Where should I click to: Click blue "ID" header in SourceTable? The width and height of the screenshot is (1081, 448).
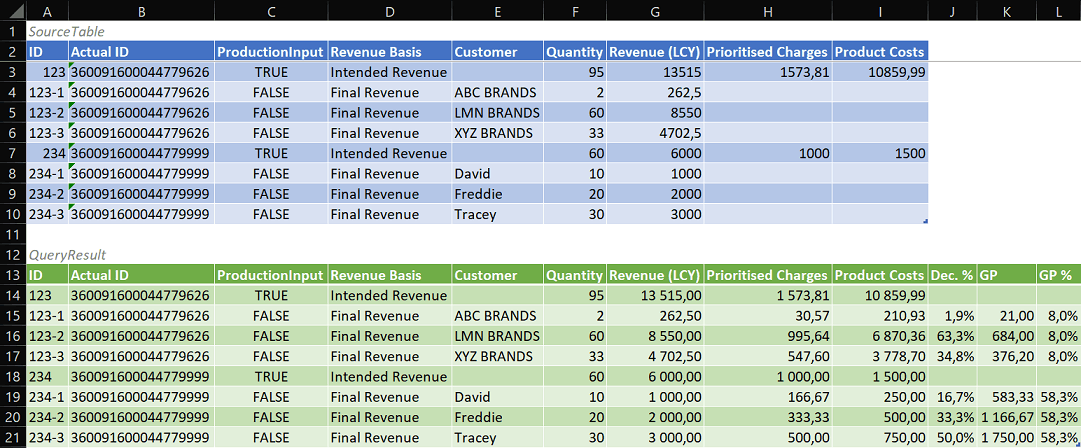[x=47, y=52]
